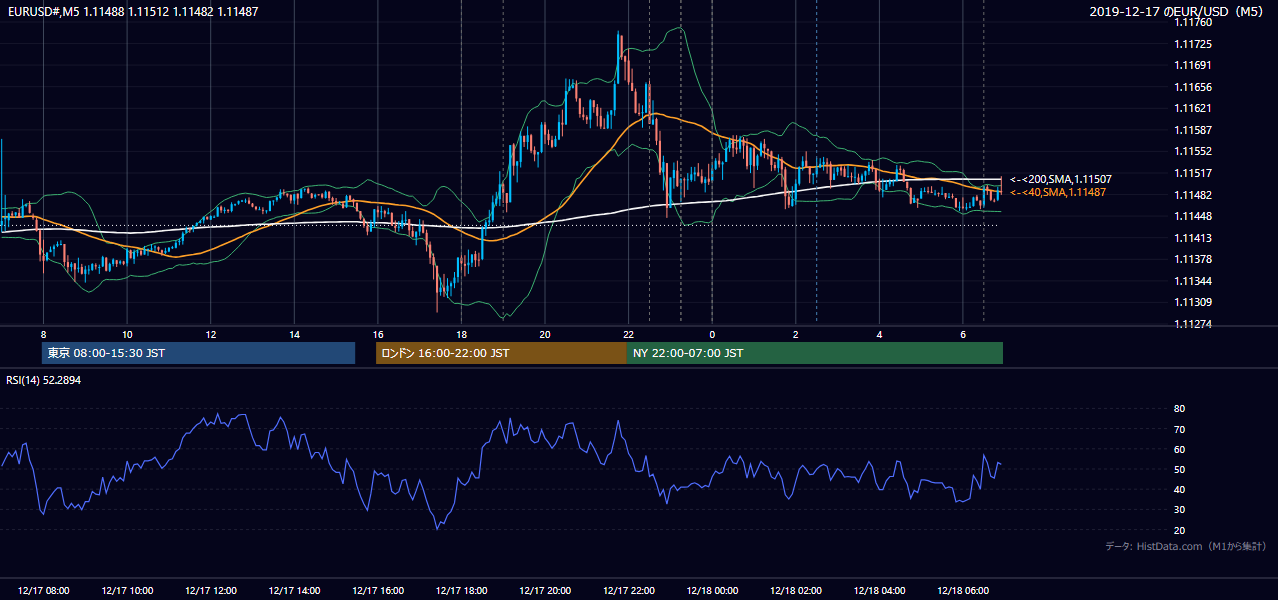Click the 1.11448 price axis label
This screenshot has width=1278, height=600.
[1192, 216]
